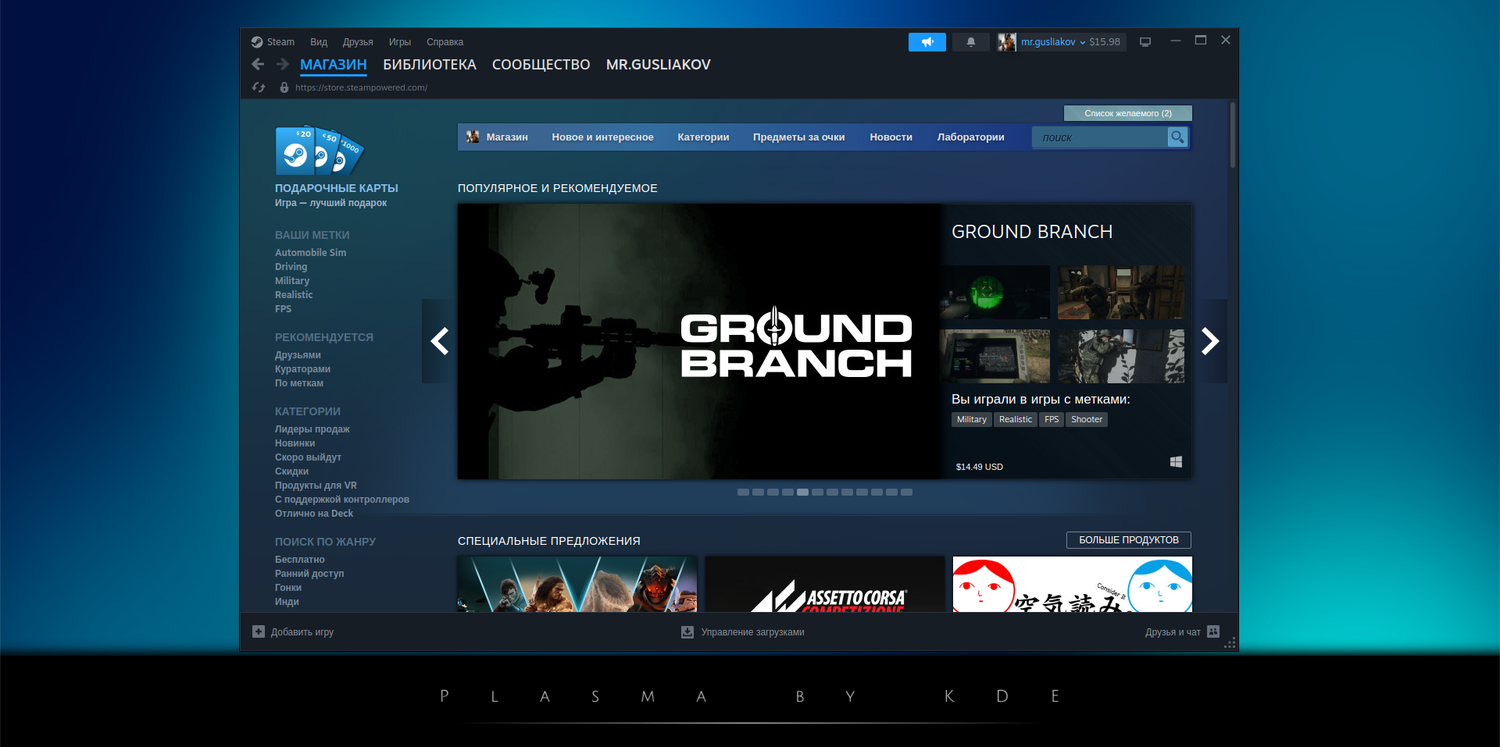Click the magnifier search button
The width and height of the screenshot is (1500, 747).
1178,137
